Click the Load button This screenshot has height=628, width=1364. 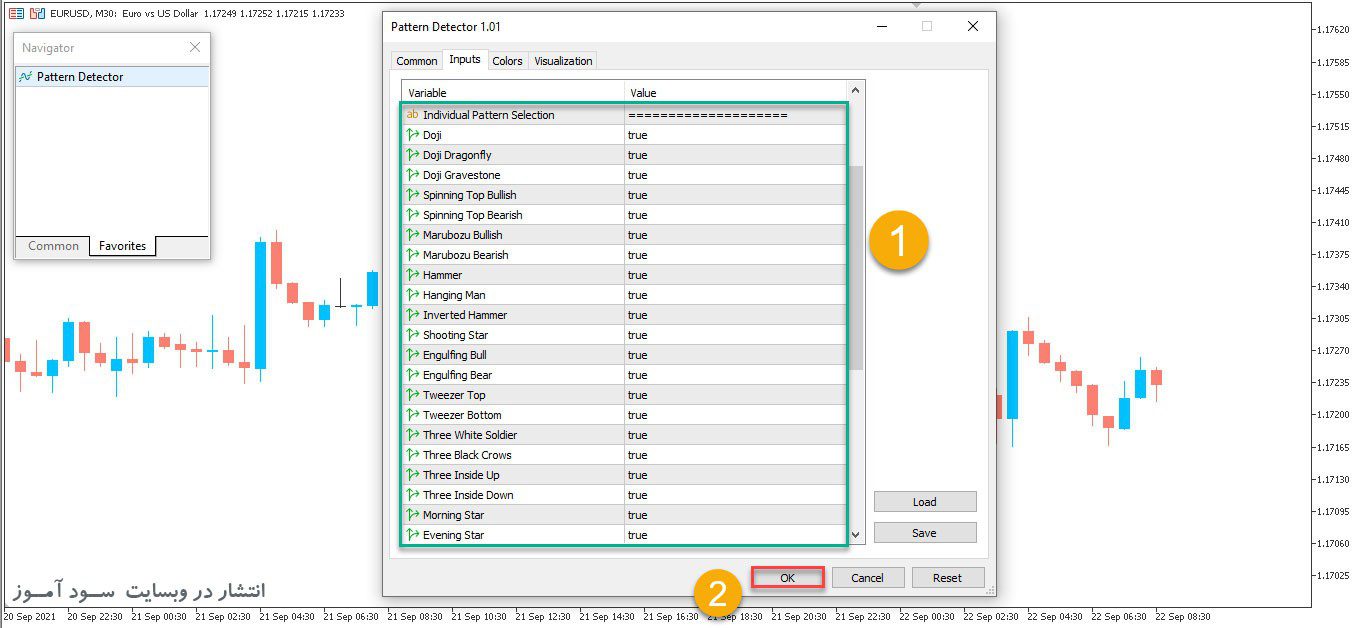924,502
